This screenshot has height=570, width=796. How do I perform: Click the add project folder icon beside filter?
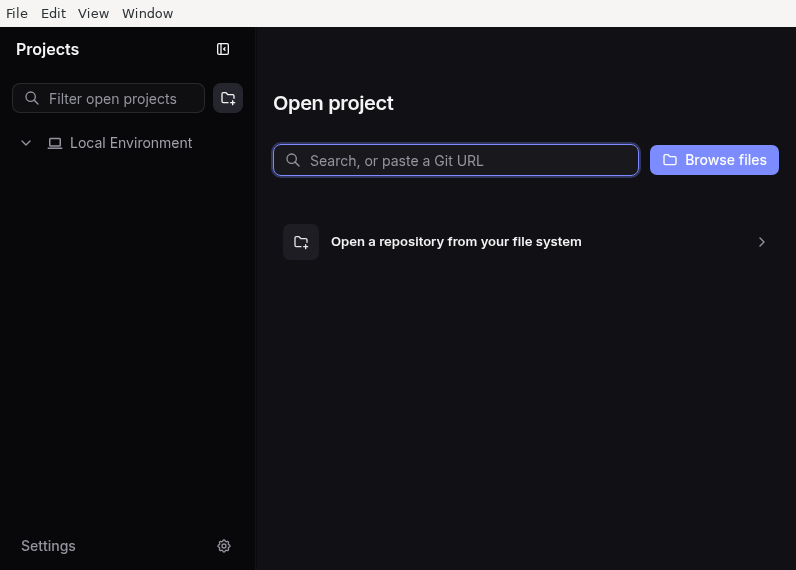(x=228, y=98)
